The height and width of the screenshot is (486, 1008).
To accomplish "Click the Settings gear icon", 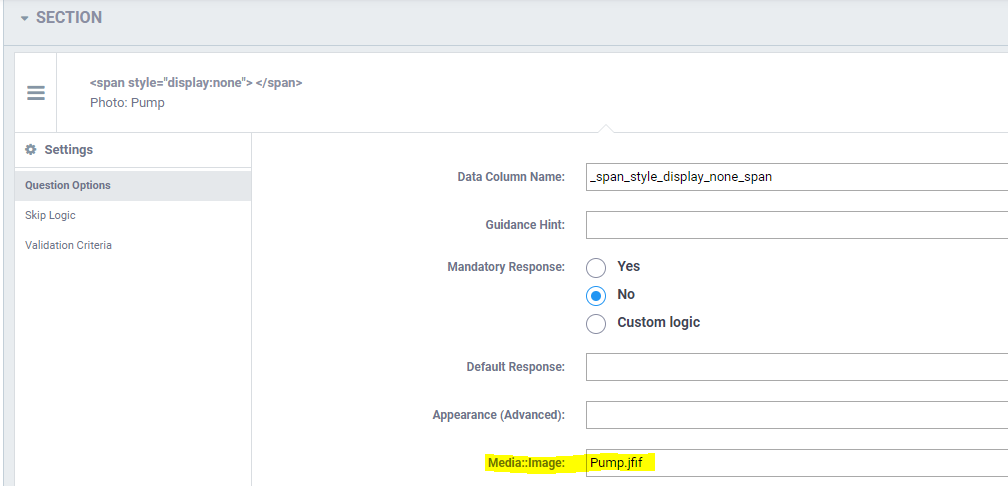I will coord(31,150).
